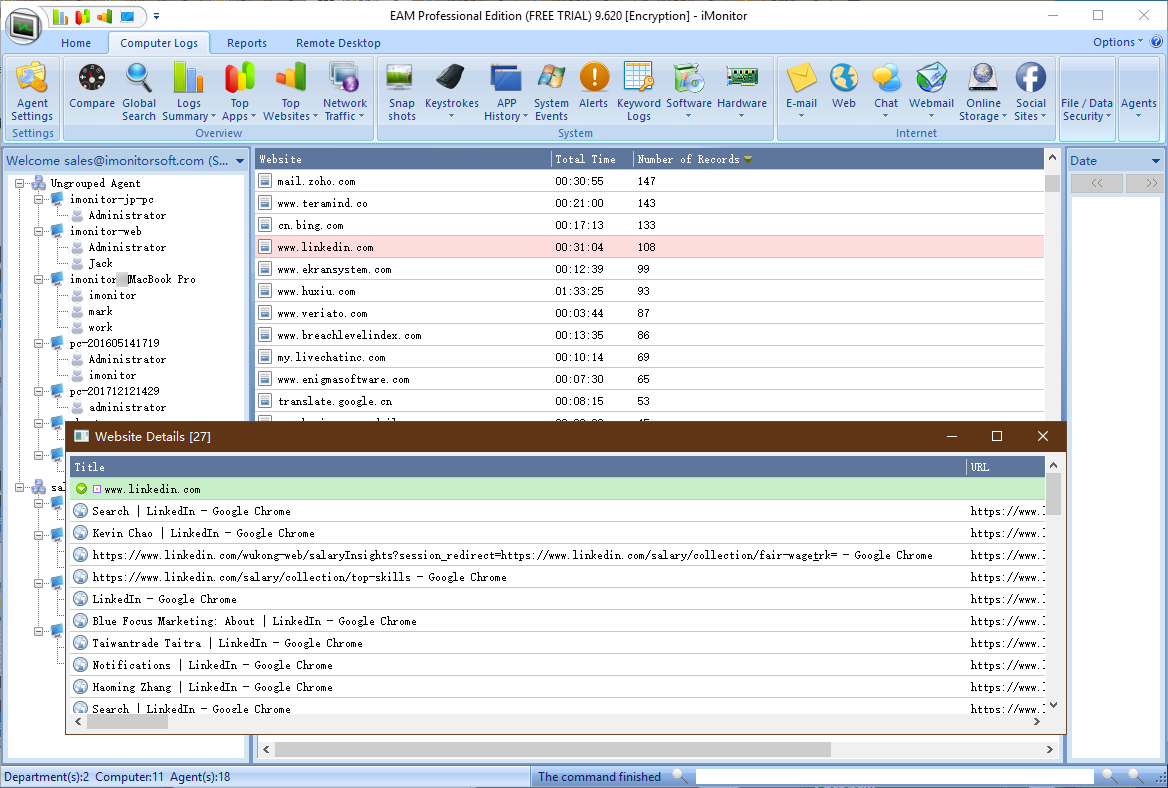The width and height of the screenshot is (1168, 788).
Task: Open the Options menu
Action: click(1117, 42)
